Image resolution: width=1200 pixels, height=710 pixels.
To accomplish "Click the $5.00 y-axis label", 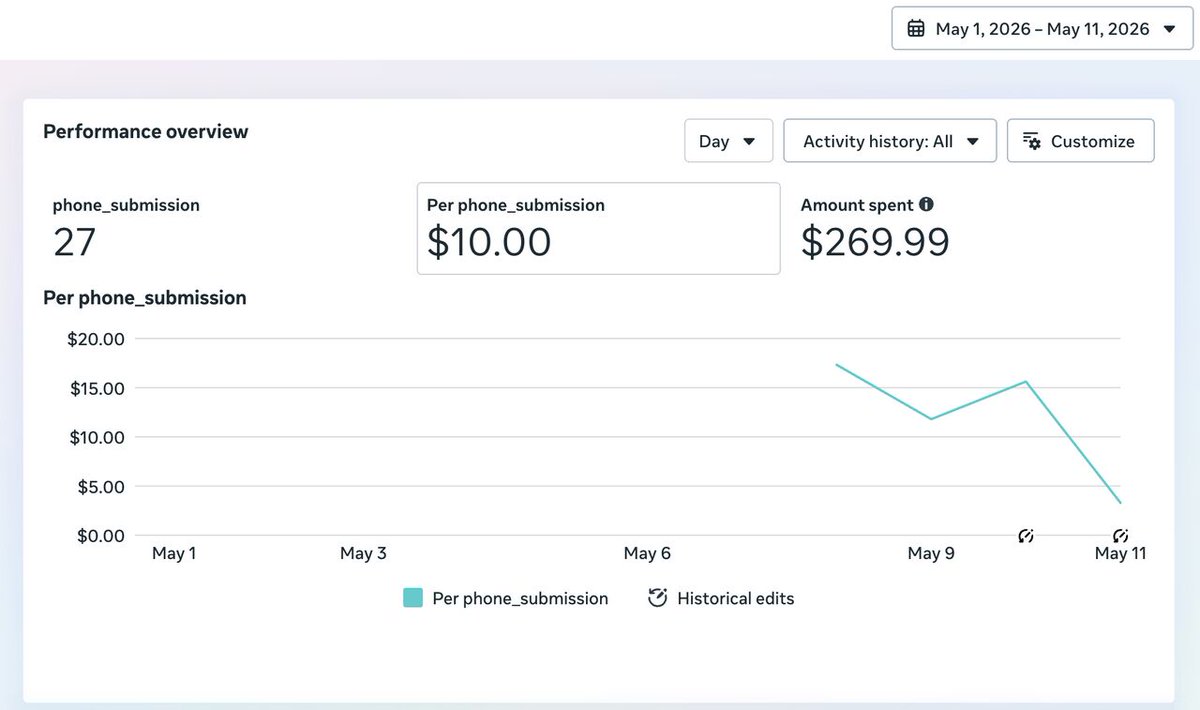I will (x=100, y=486).
